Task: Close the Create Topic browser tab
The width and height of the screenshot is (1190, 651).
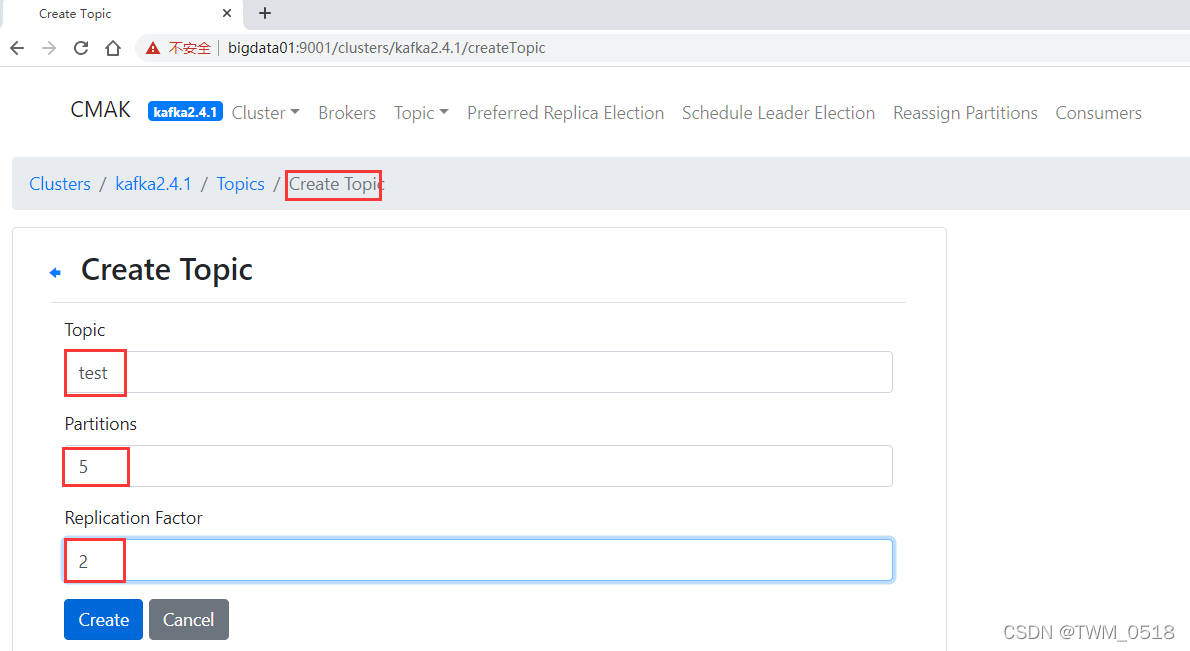Action: [227, 13]
